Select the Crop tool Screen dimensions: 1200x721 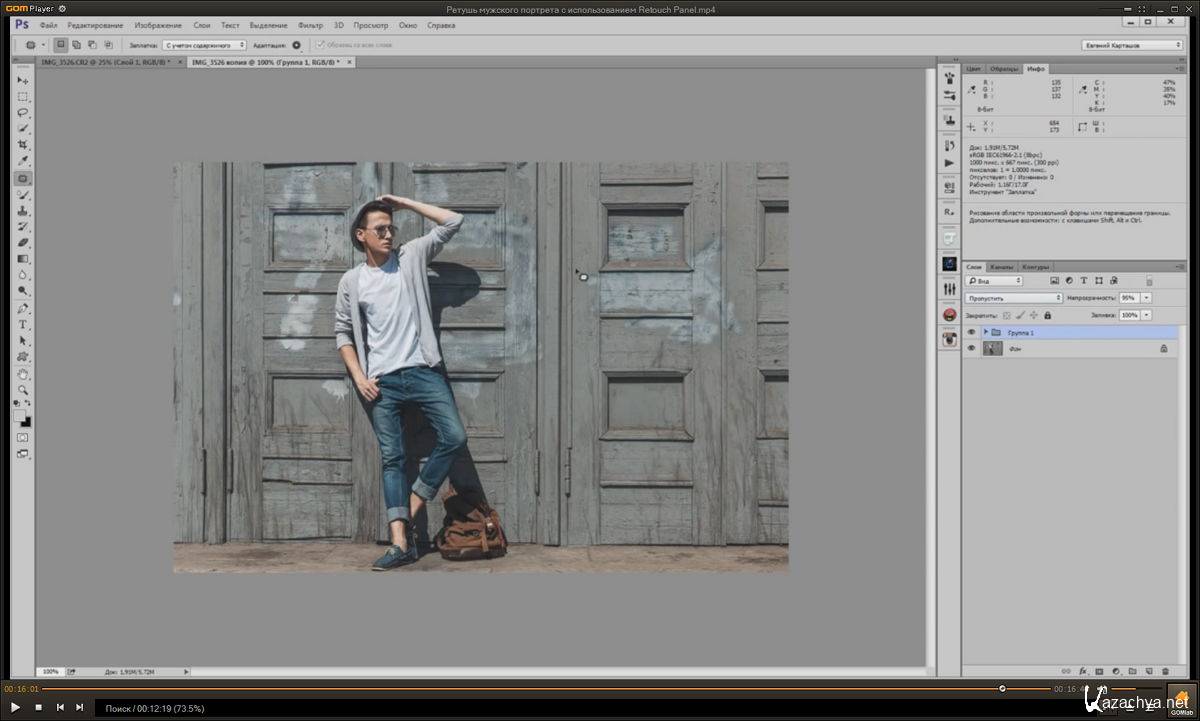click(x=23, y=145)
